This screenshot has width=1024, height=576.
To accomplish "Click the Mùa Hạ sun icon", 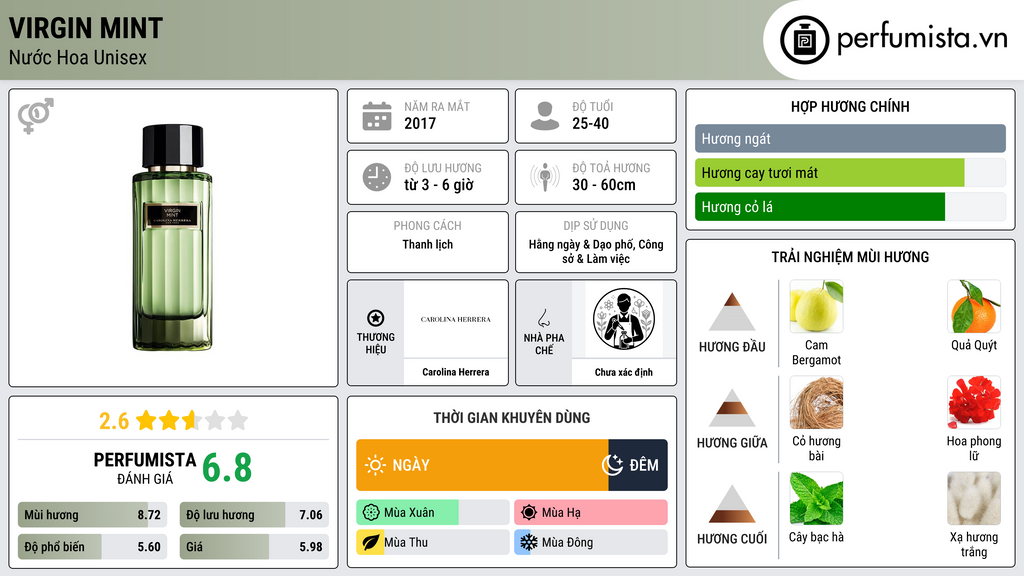I will click(529, 513).
